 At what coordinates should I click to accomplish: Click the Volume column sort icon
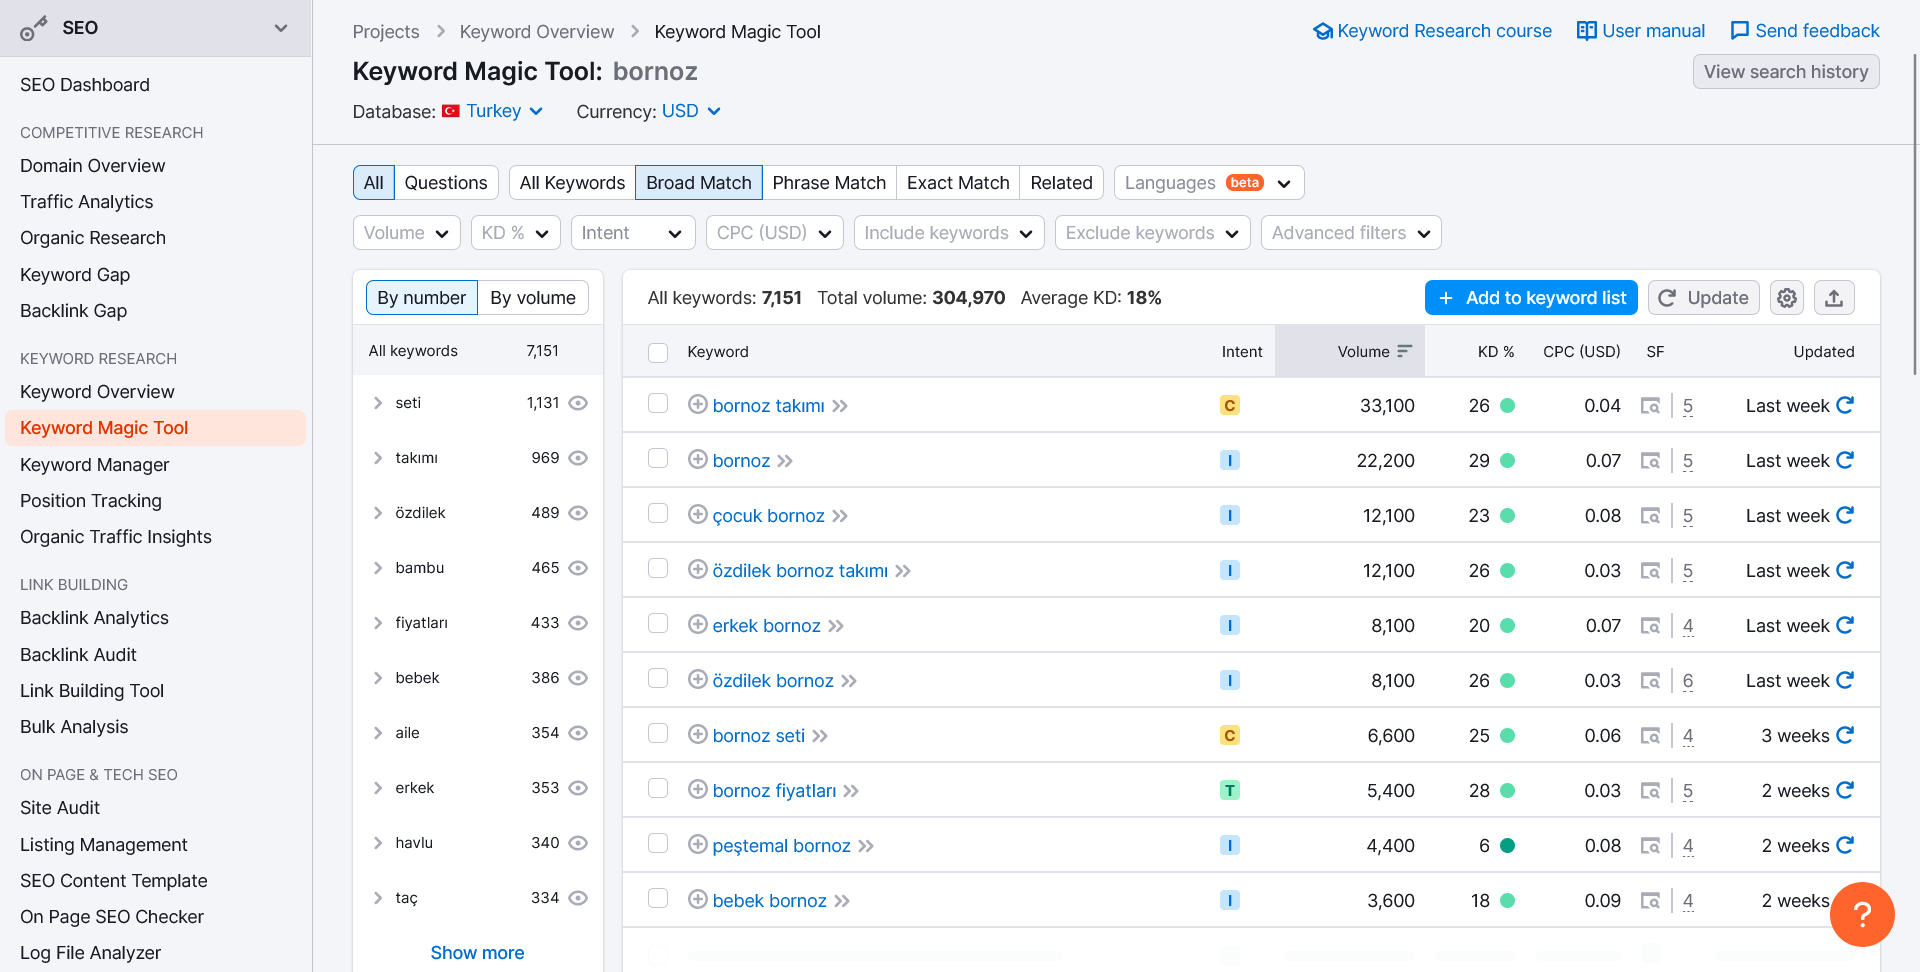click(1404, 351)
